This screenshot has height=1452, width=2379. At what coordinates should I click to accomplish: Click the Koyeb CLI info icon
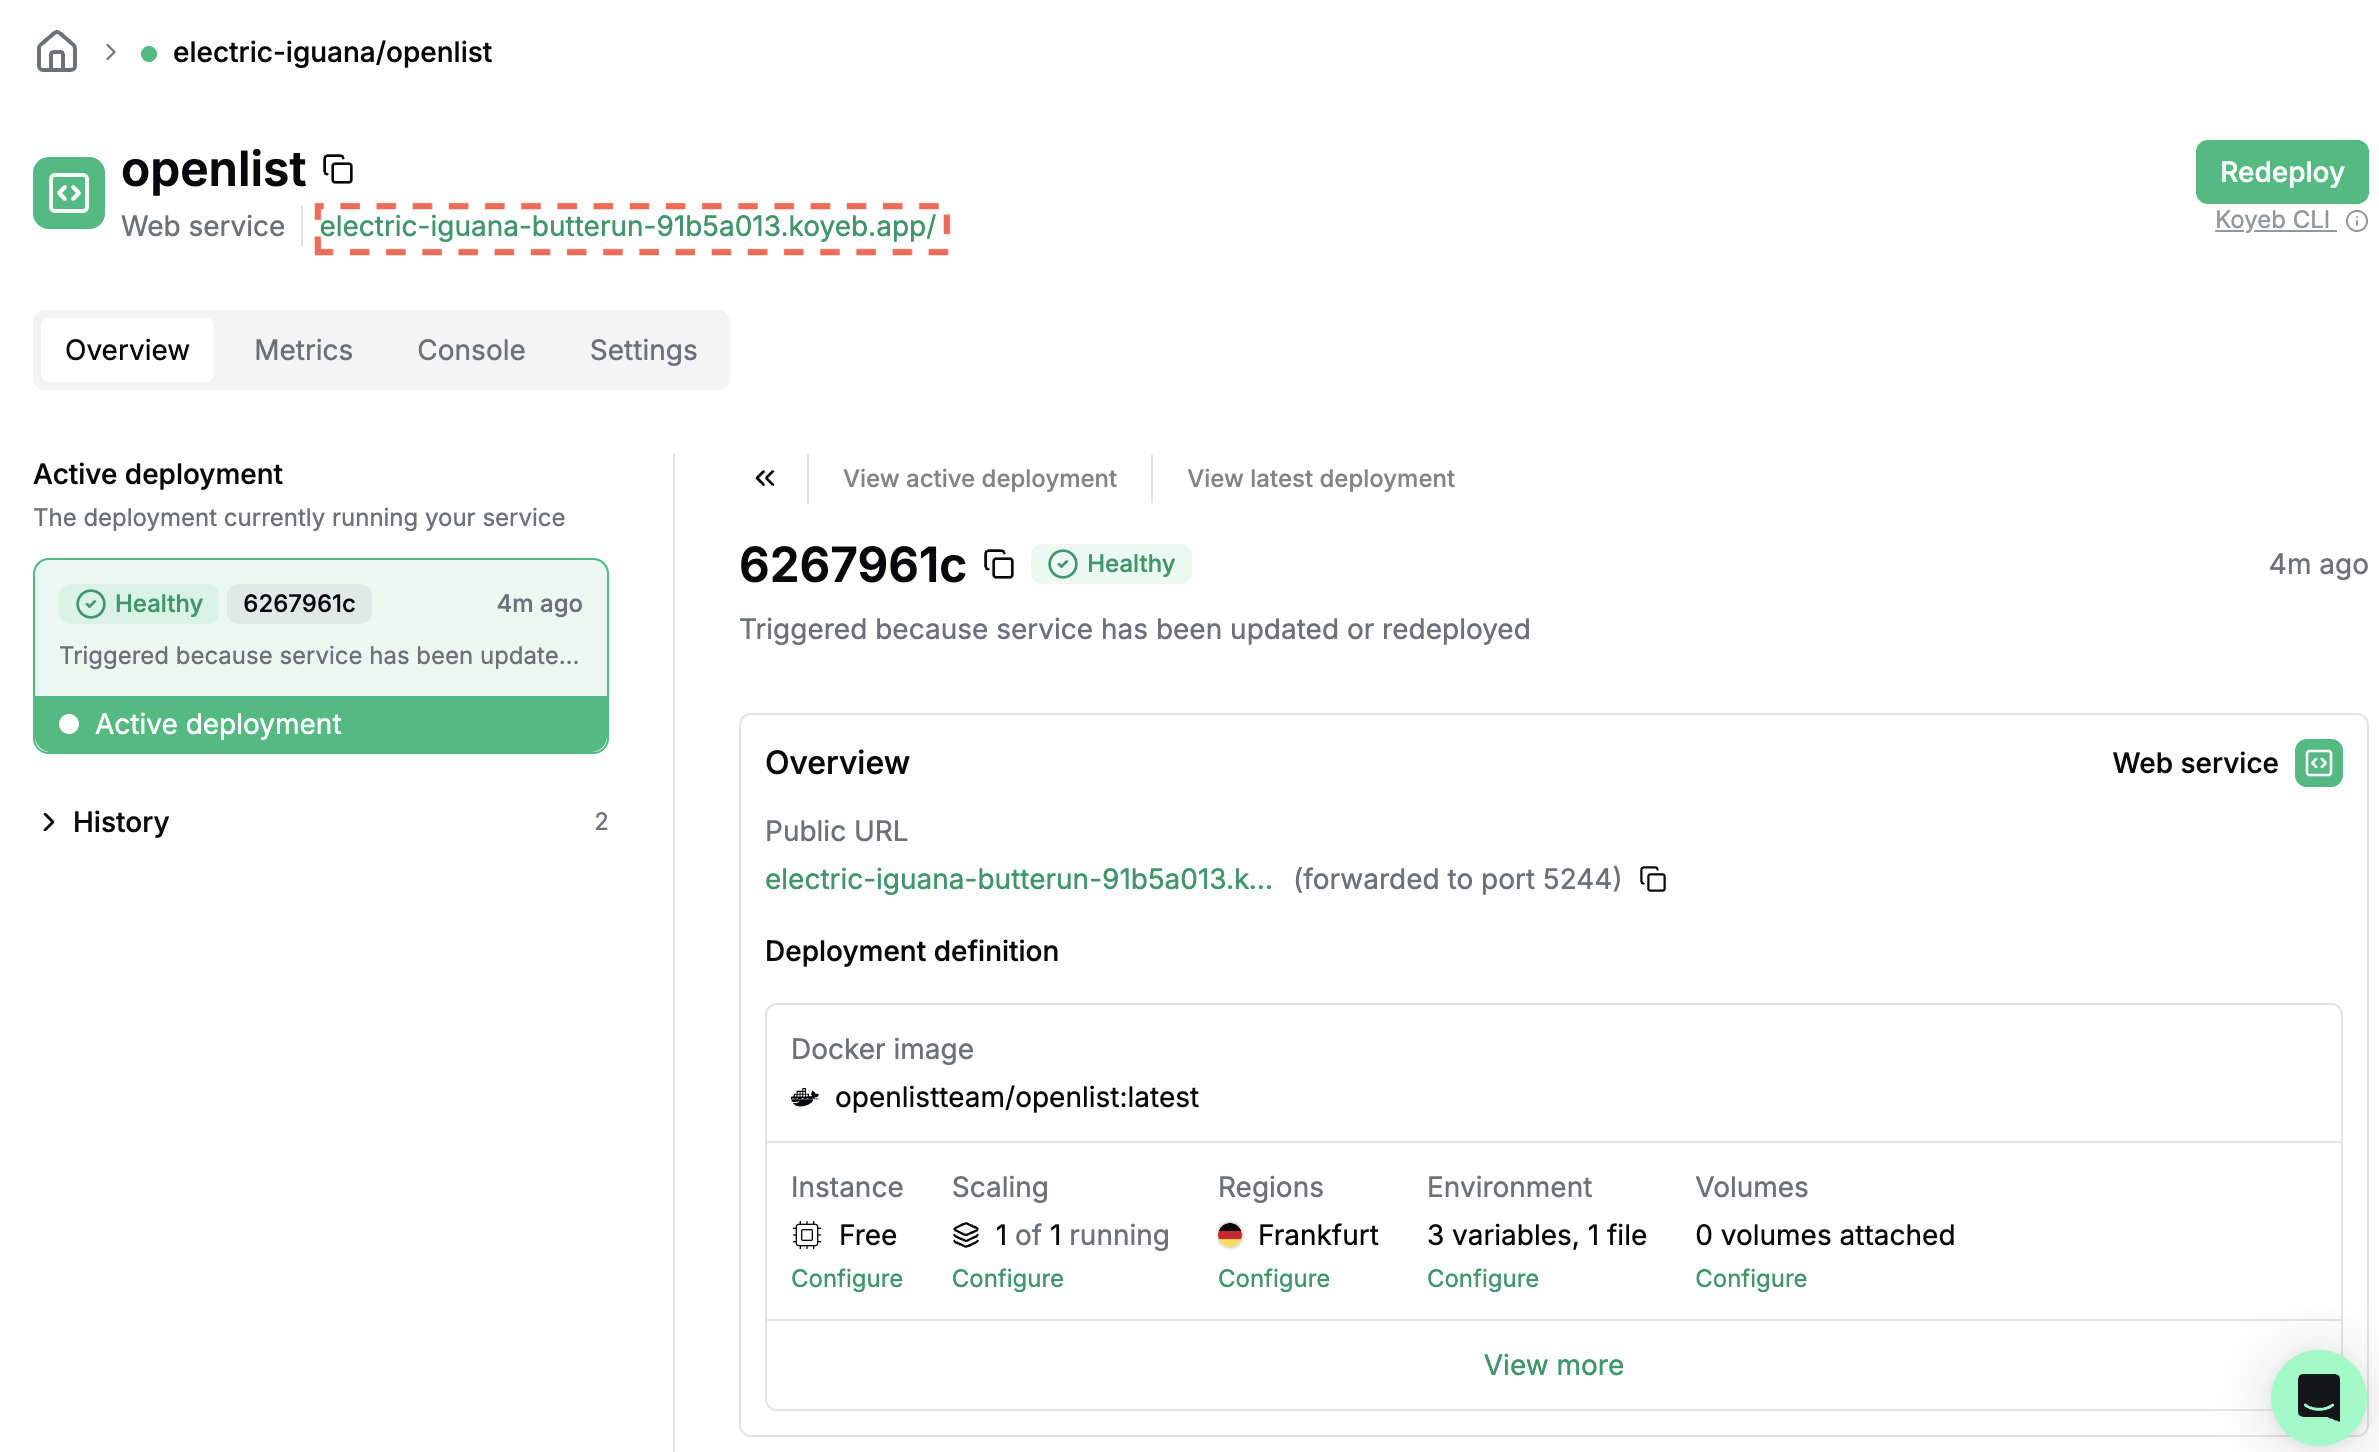pyautogui.click(x=2357, y=221)
